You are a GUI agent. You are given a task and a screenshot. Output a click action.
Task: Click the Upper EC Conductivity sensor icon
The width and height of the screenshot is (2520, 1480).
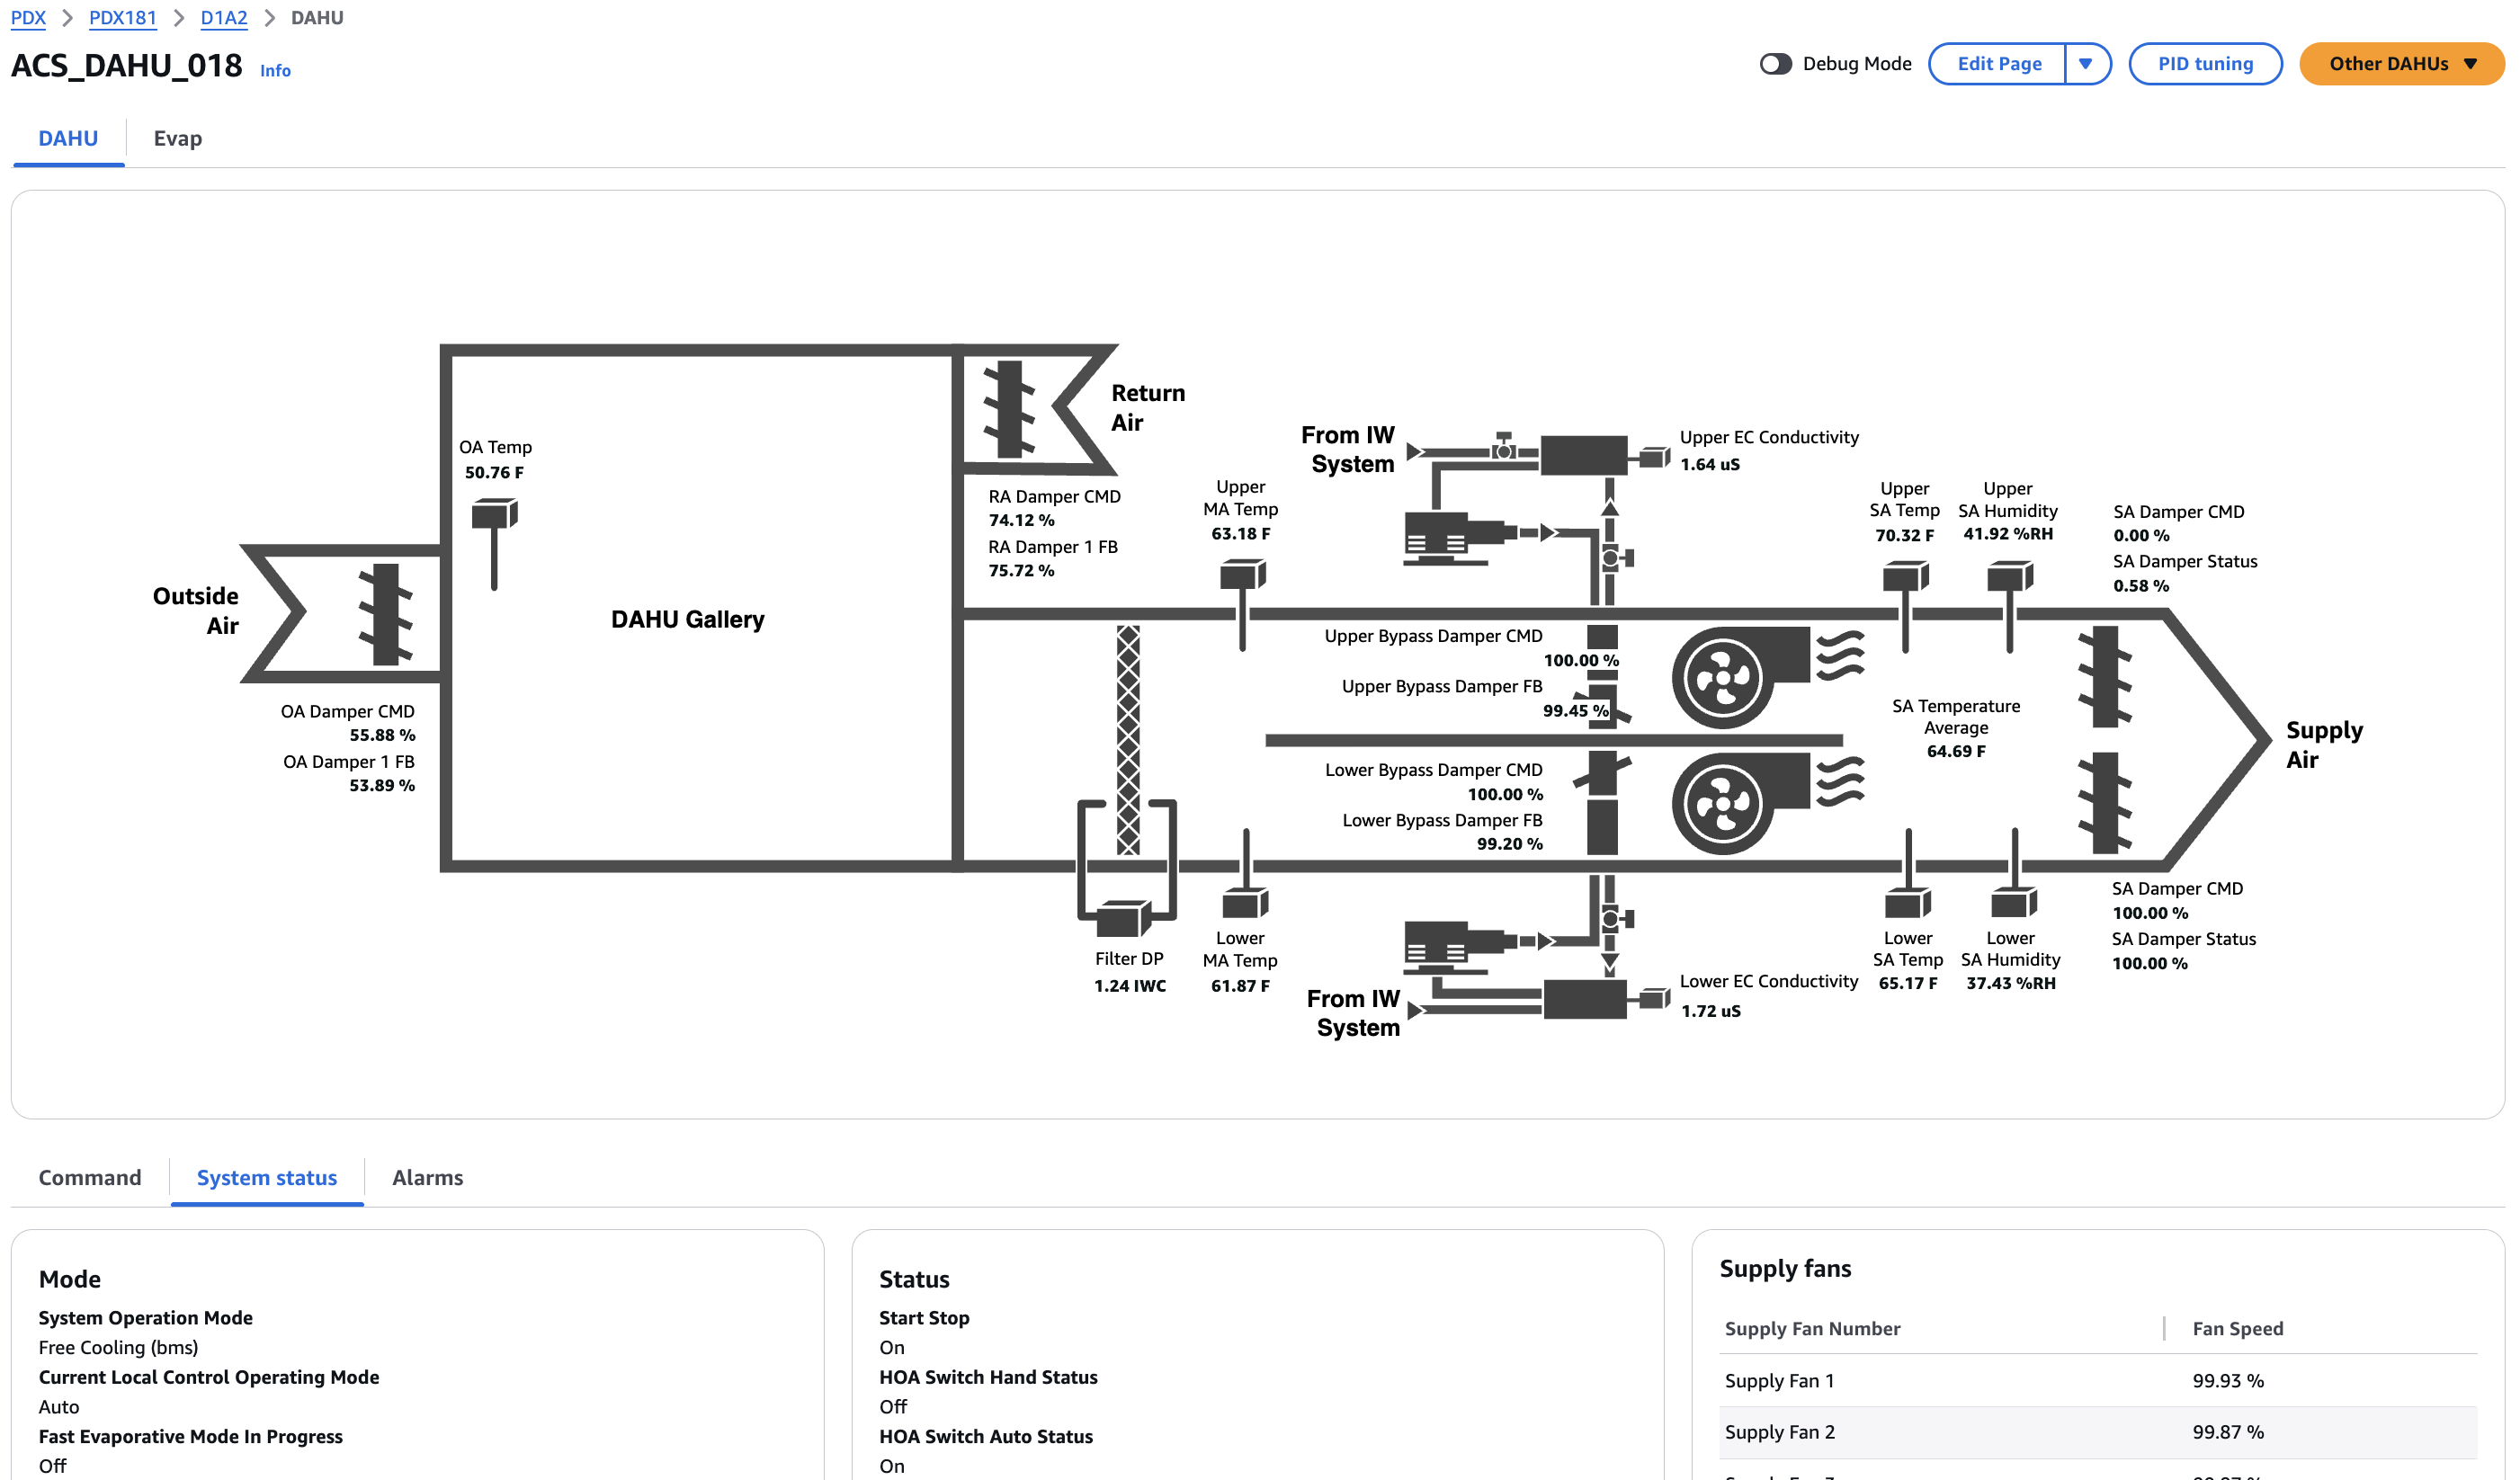[1653, 458]
